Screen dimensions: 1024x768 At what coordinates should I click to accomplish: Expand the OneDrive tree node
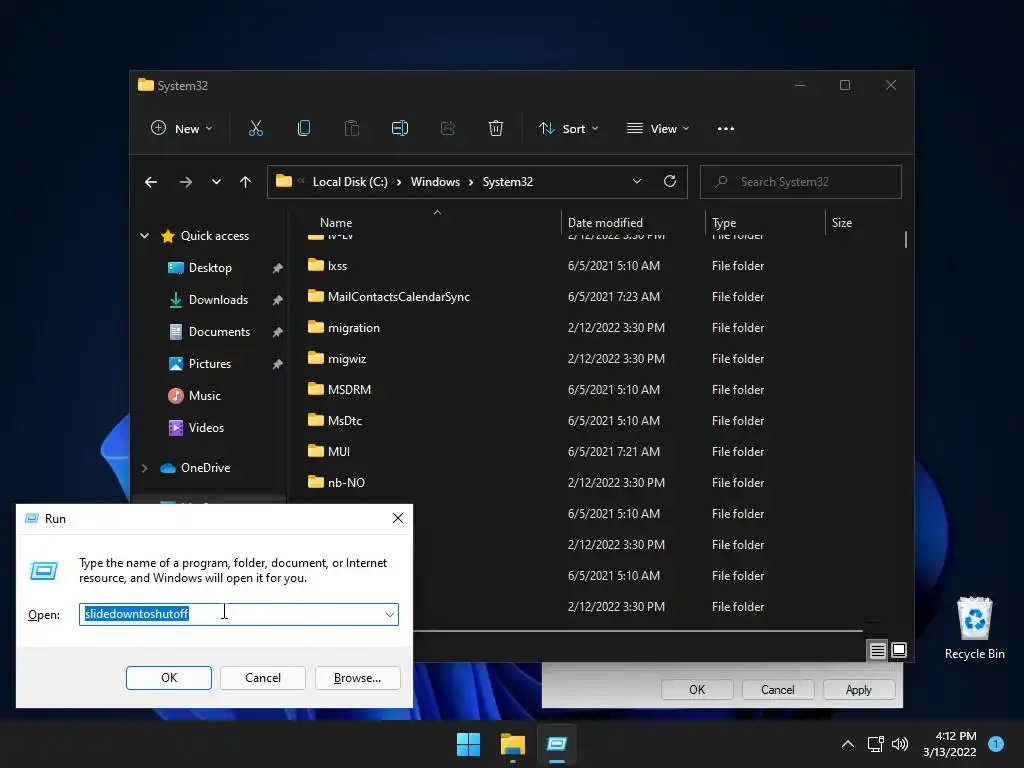(x=144, y=468)
